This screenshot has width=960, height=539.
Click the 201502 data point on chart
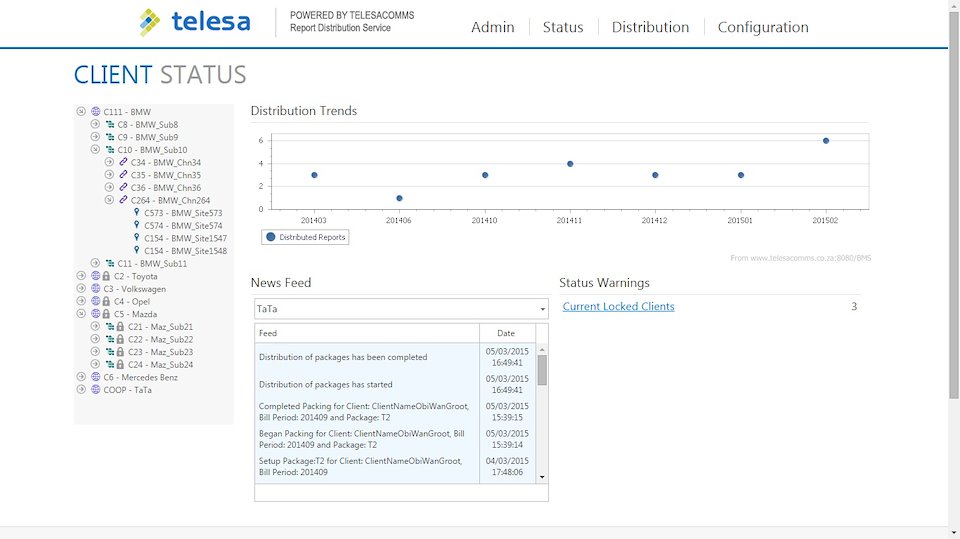826,141
